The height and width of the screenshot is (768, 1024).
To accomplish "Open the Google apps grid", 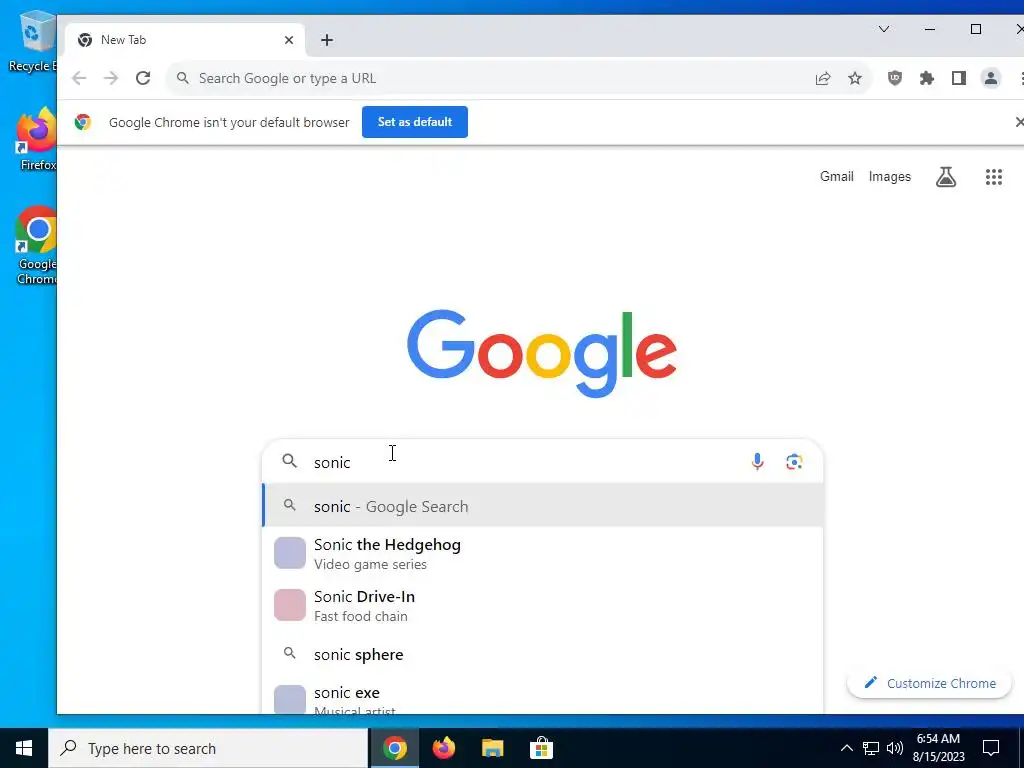I will click(993, 176).
